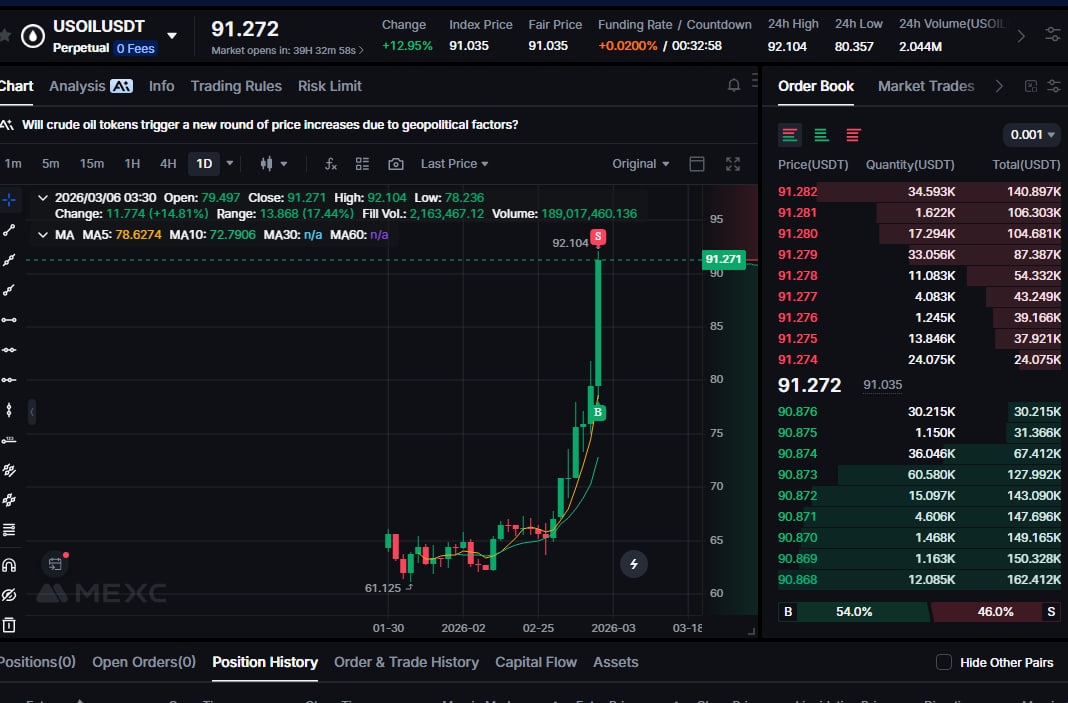Click the hide drawings eye icon in toolbar
Image resolution: width=1068 pixels, height=703 pixels.
coord(10,593)
